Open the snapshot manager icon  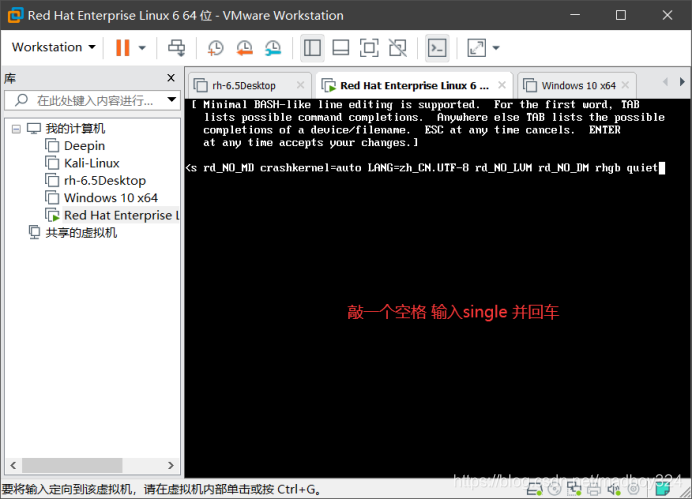pos(273,48)
